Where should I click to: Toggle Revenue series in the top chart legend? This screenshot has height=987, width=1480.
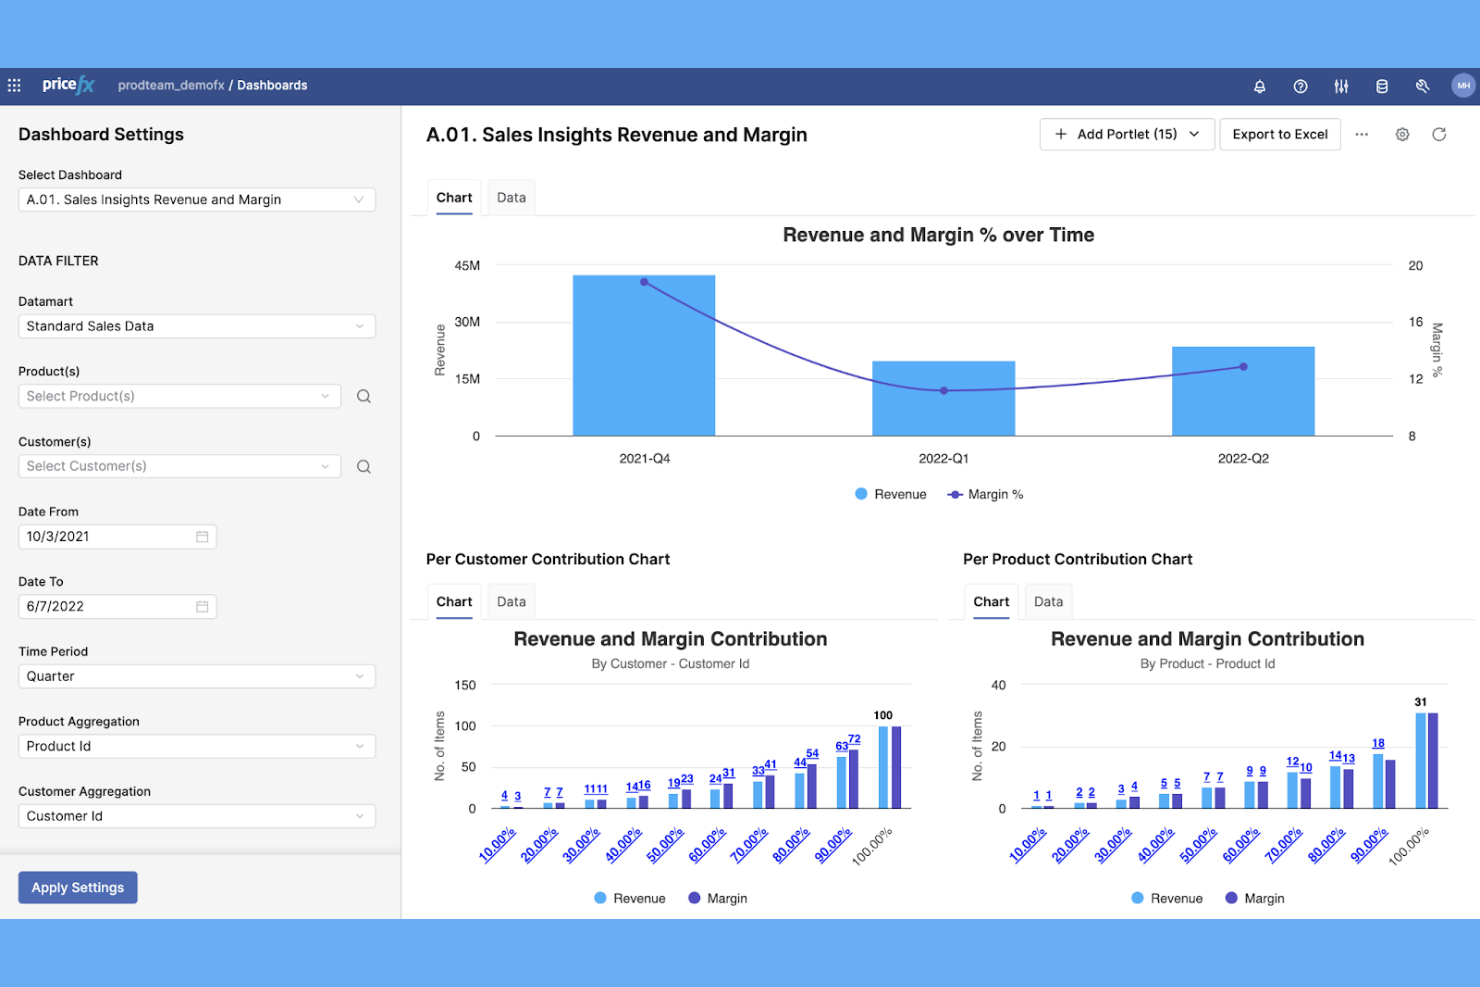pyautogui.click(x=890, y=493)
